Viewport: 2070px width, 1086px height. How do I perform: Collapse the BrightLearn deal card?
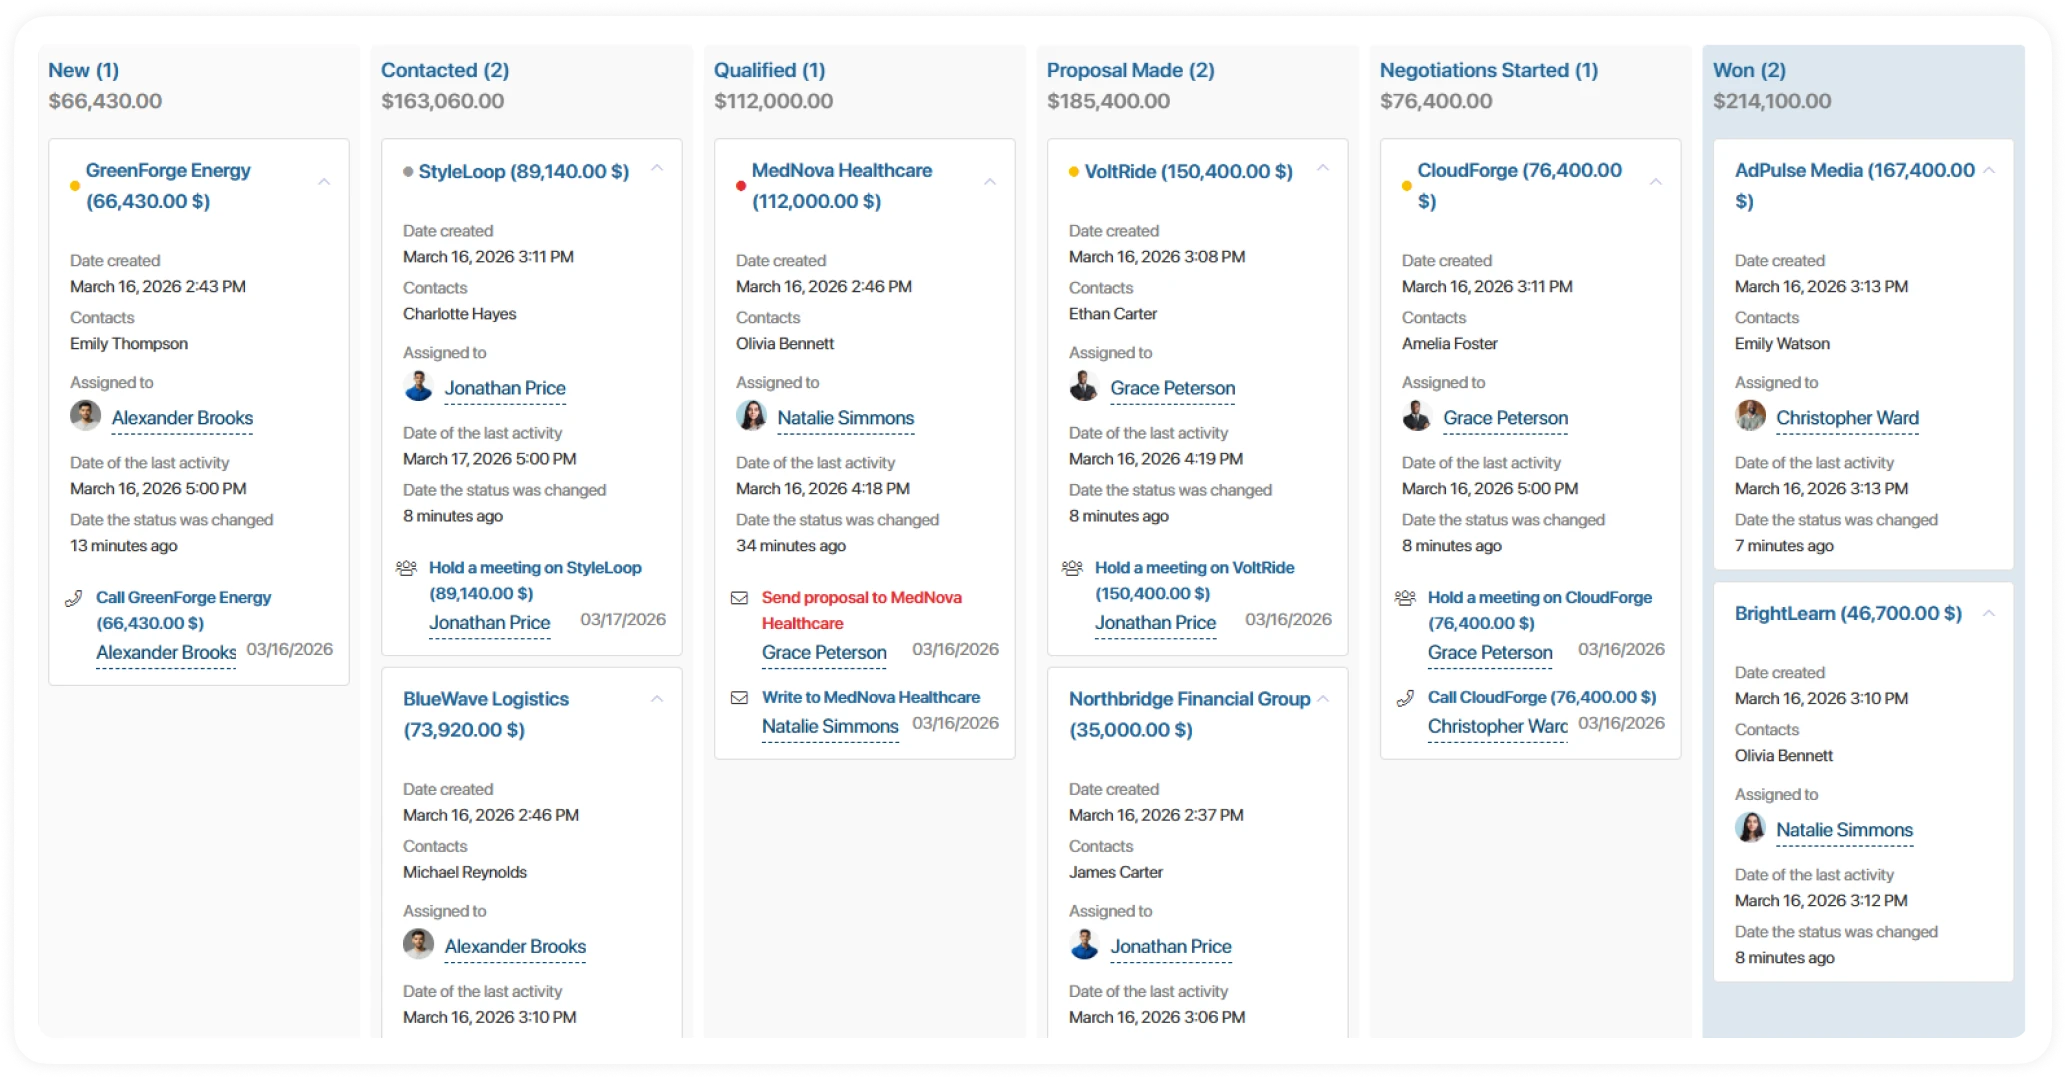pyautogui.click(x=1989, y=613)
